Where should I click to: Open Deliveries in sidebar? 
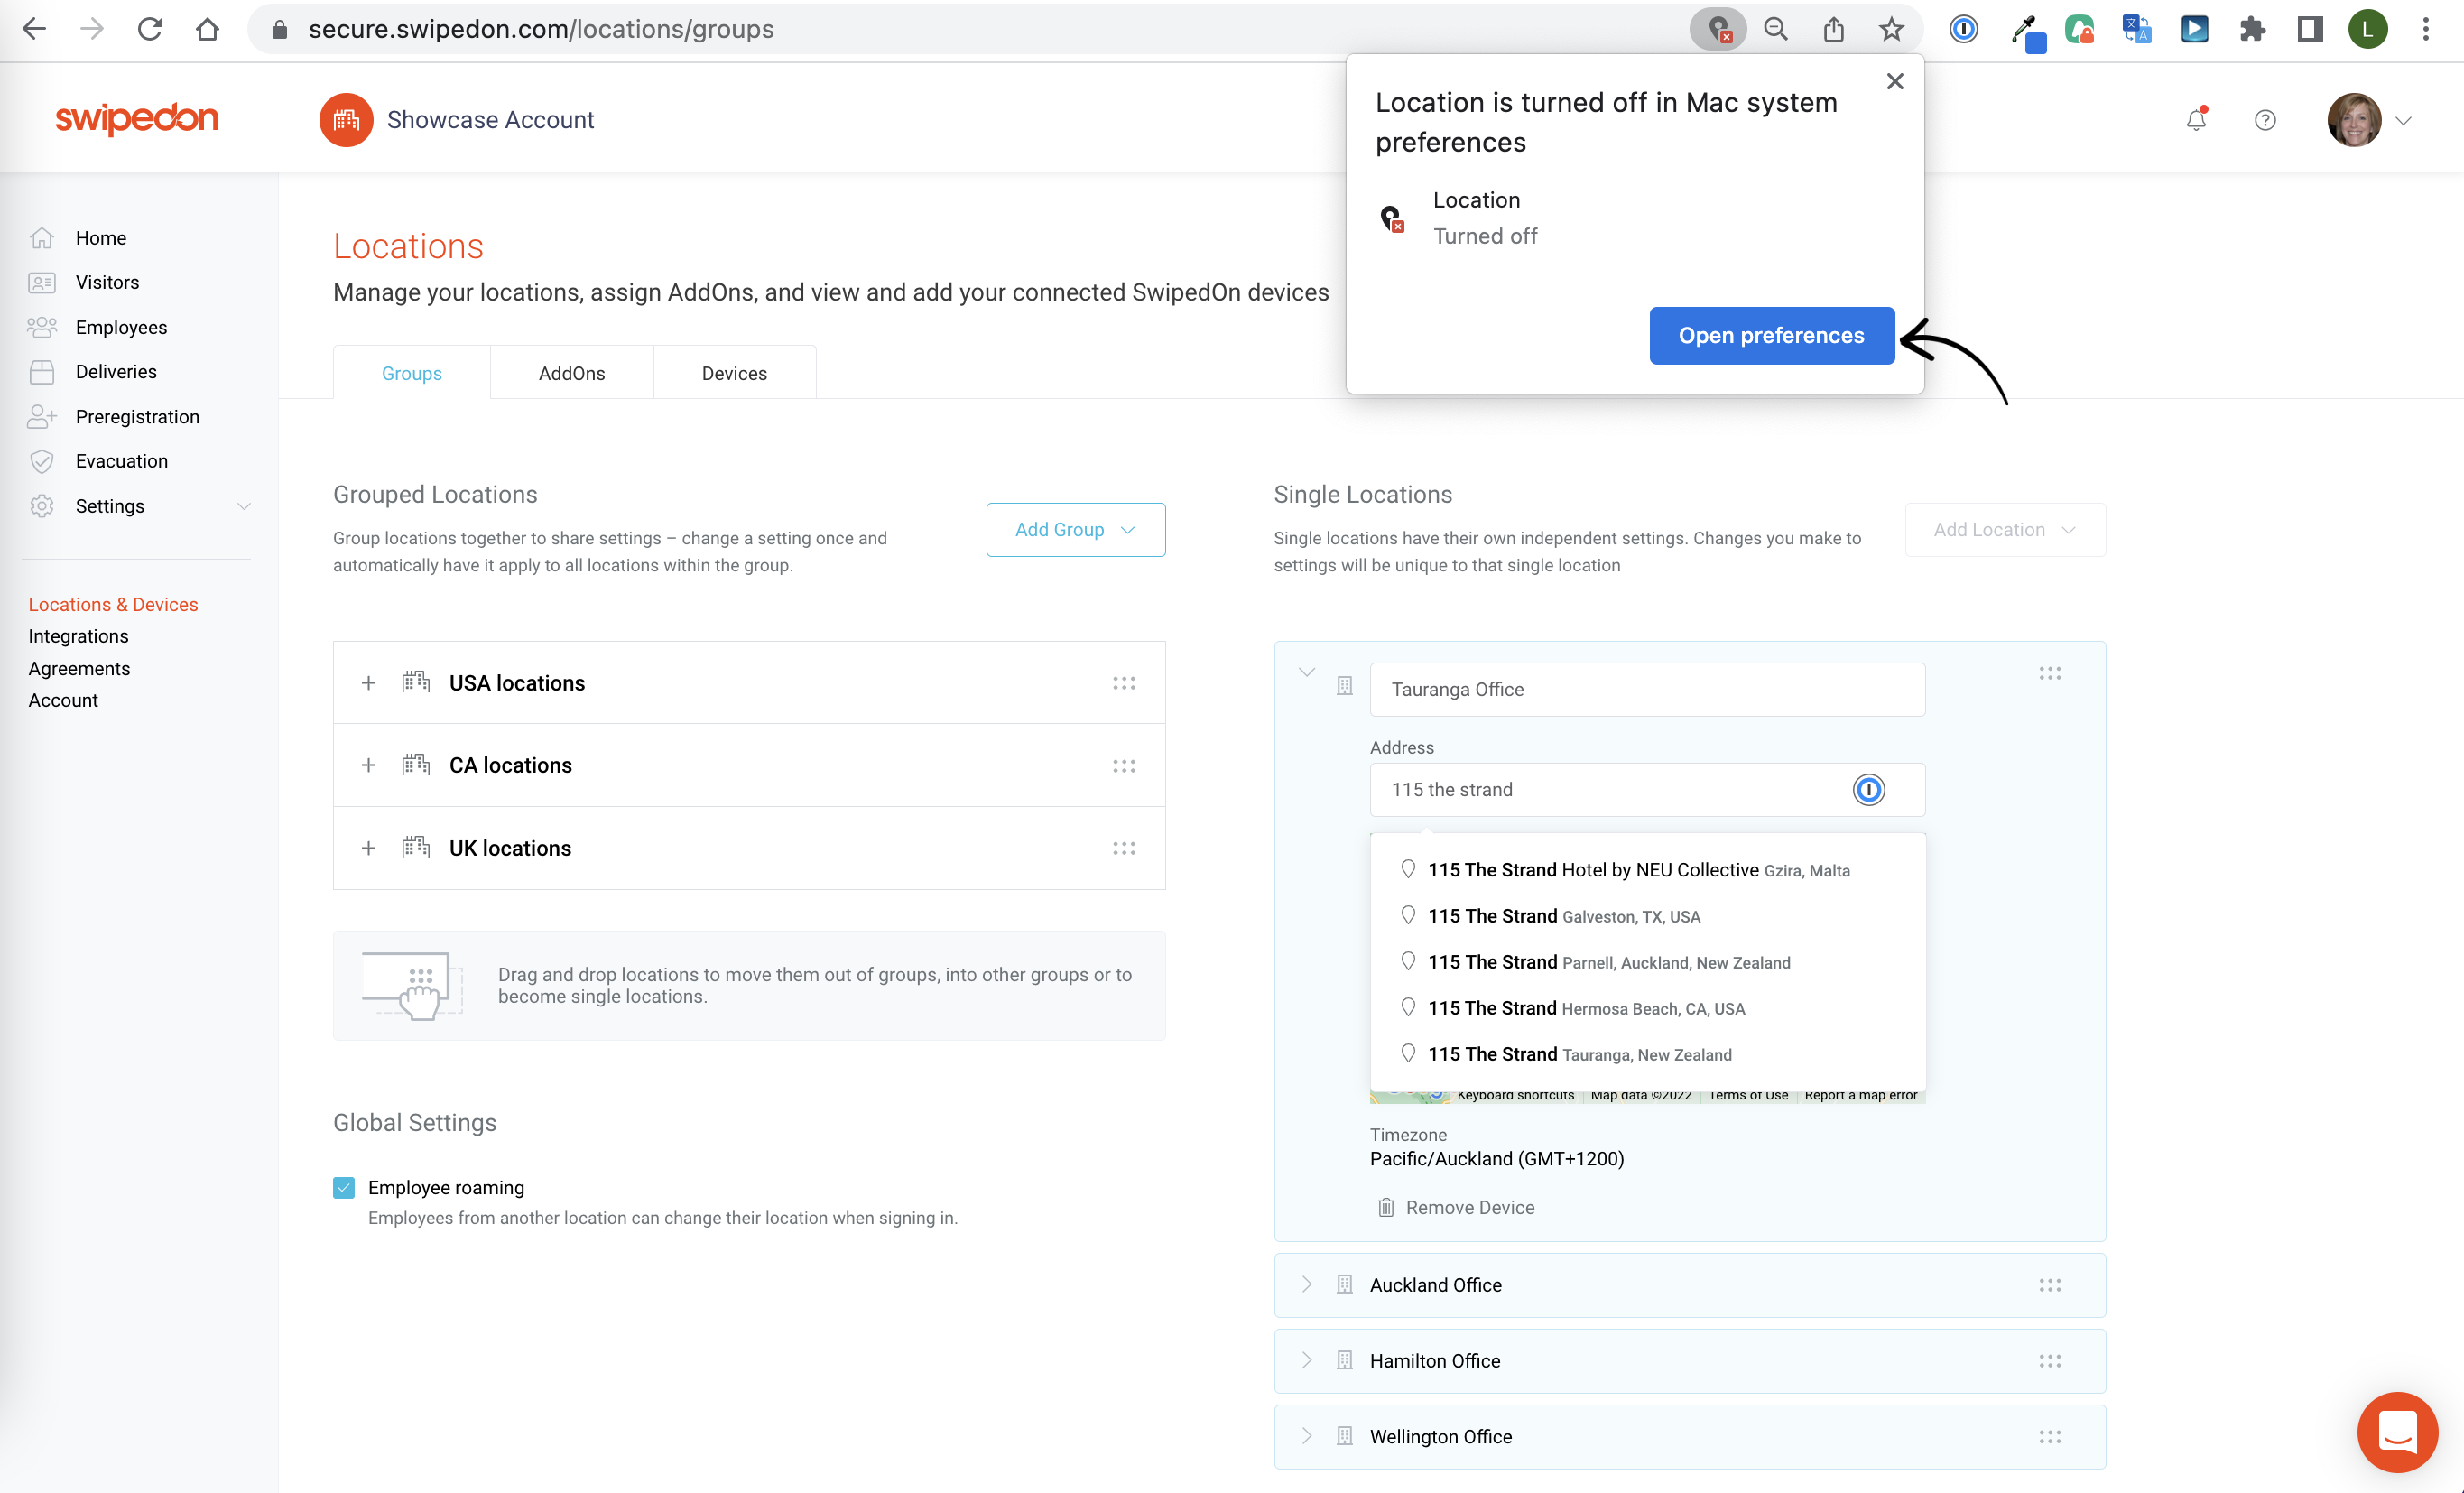coord(116,372)
